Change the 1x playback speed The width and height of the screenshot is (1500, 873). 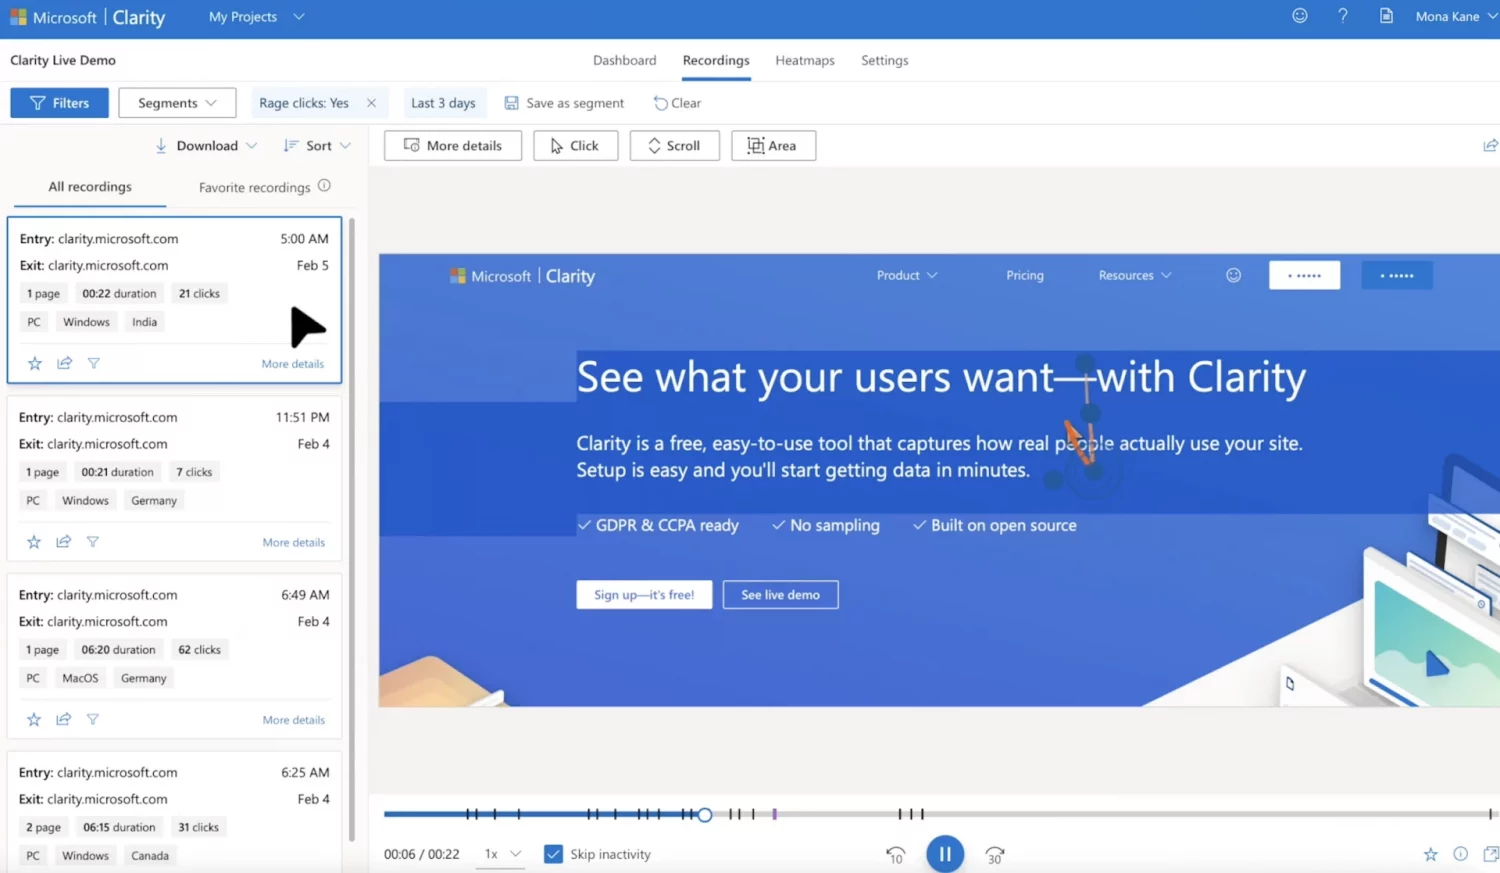click(501, 854)
